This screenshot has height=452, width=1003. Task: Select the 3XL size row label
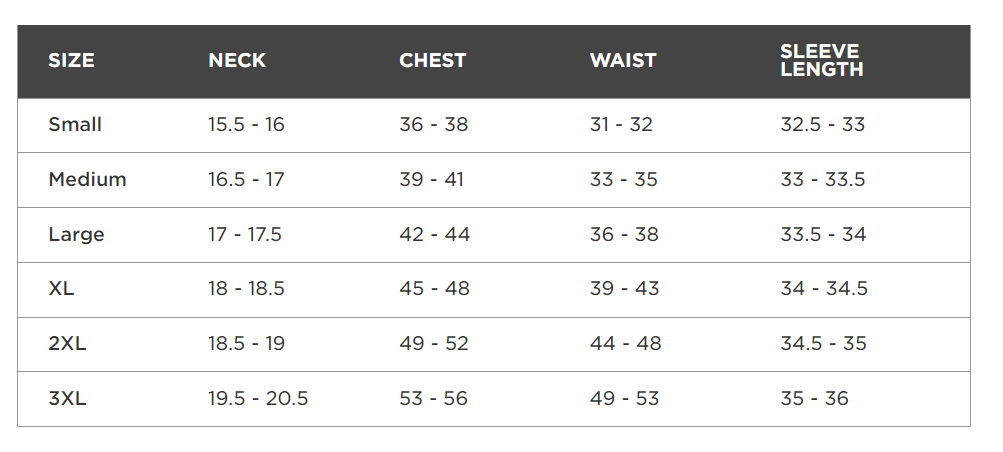[67, 399]
